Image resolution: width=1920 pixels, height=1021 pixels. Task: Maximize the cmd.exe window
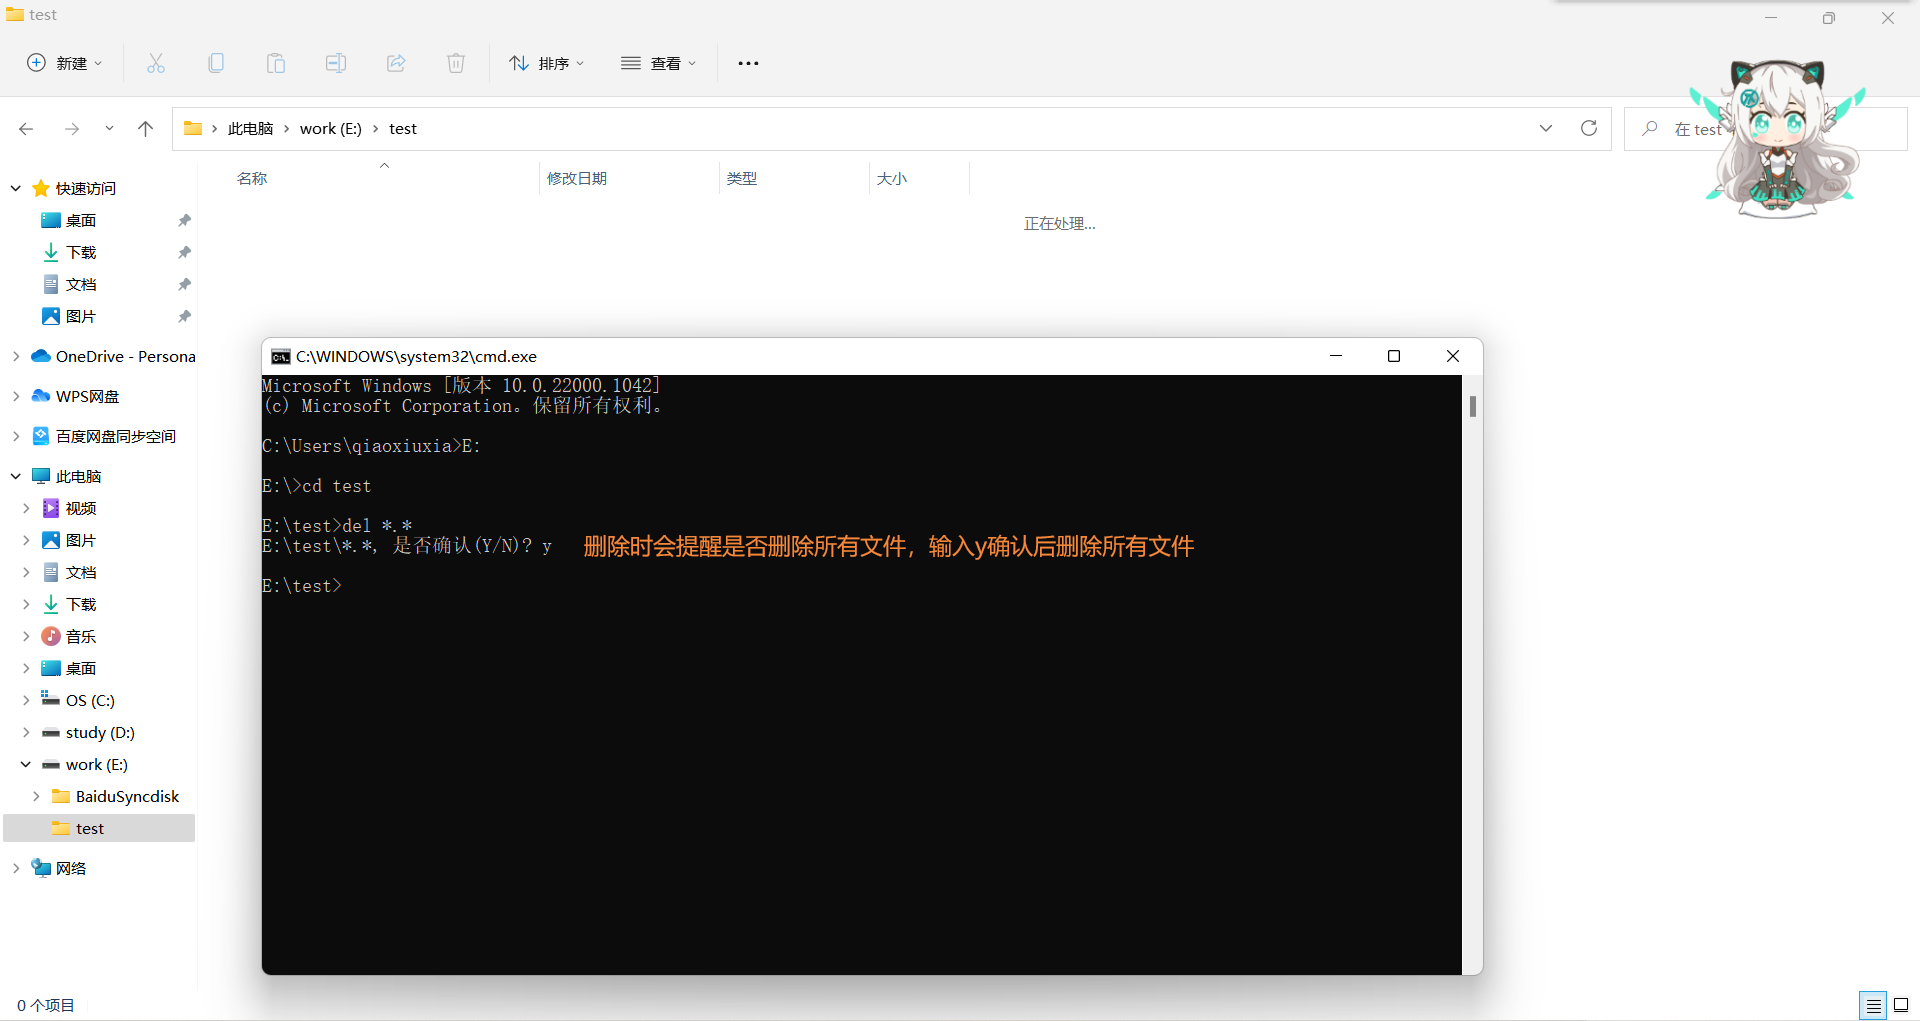coord(1394,356)
